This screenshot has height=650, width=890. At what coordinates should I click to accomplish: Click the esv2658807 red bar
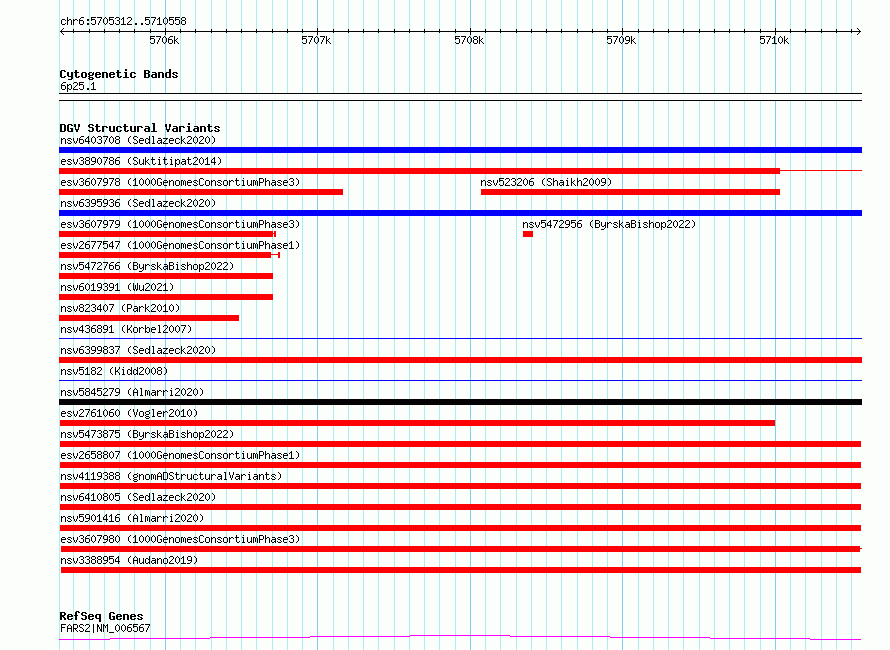(460, 465)
